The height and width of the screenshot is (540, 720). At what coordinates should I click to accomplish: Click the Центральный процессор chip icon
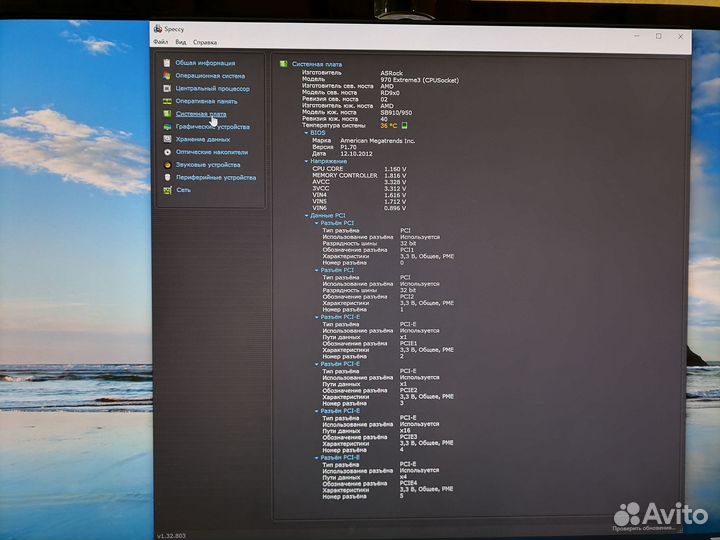click(x=167, y=89)
